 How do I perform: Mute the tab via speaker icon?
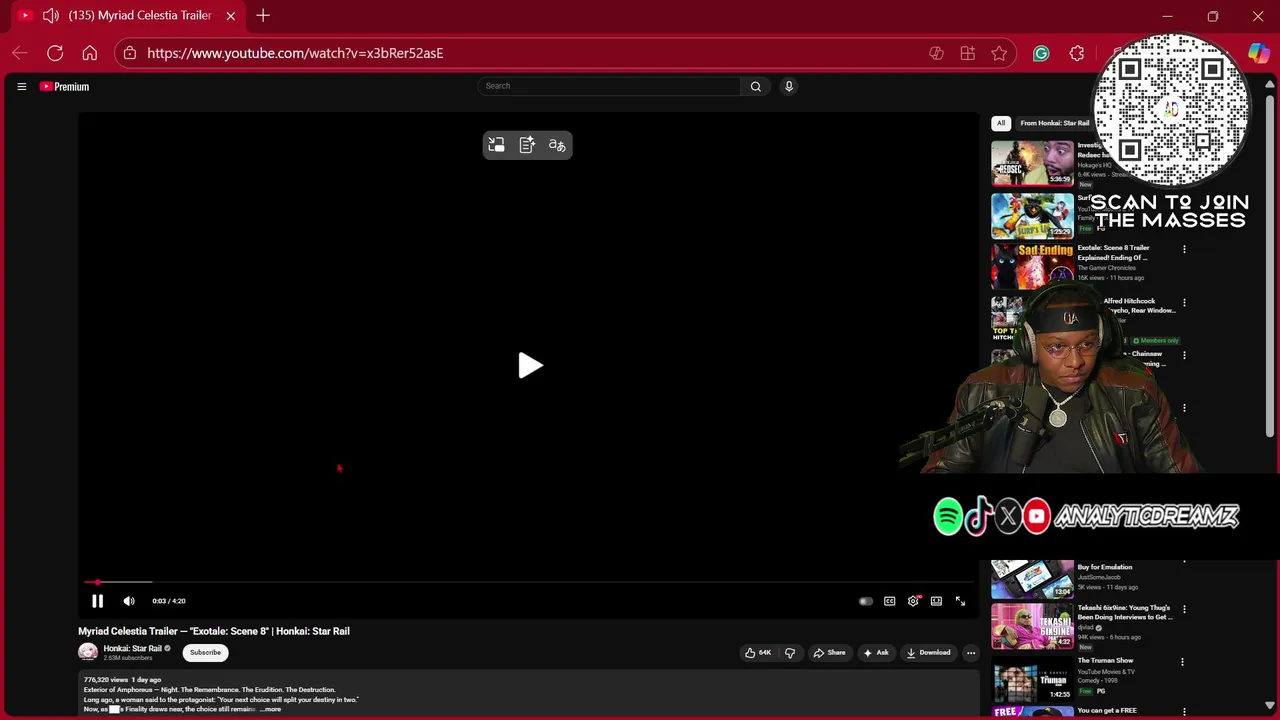tap(51, 16)
